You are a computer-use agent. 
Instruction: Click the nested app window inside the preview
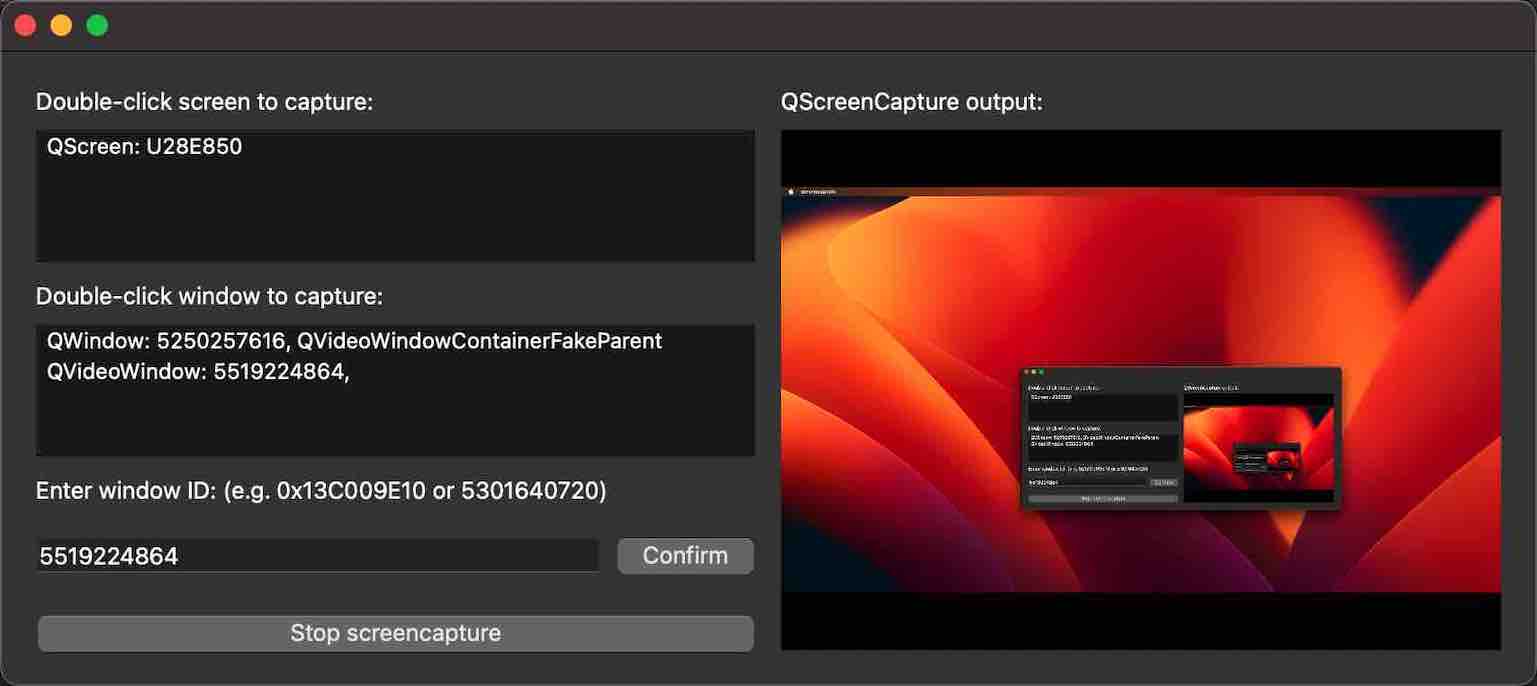pos(1180,437)
